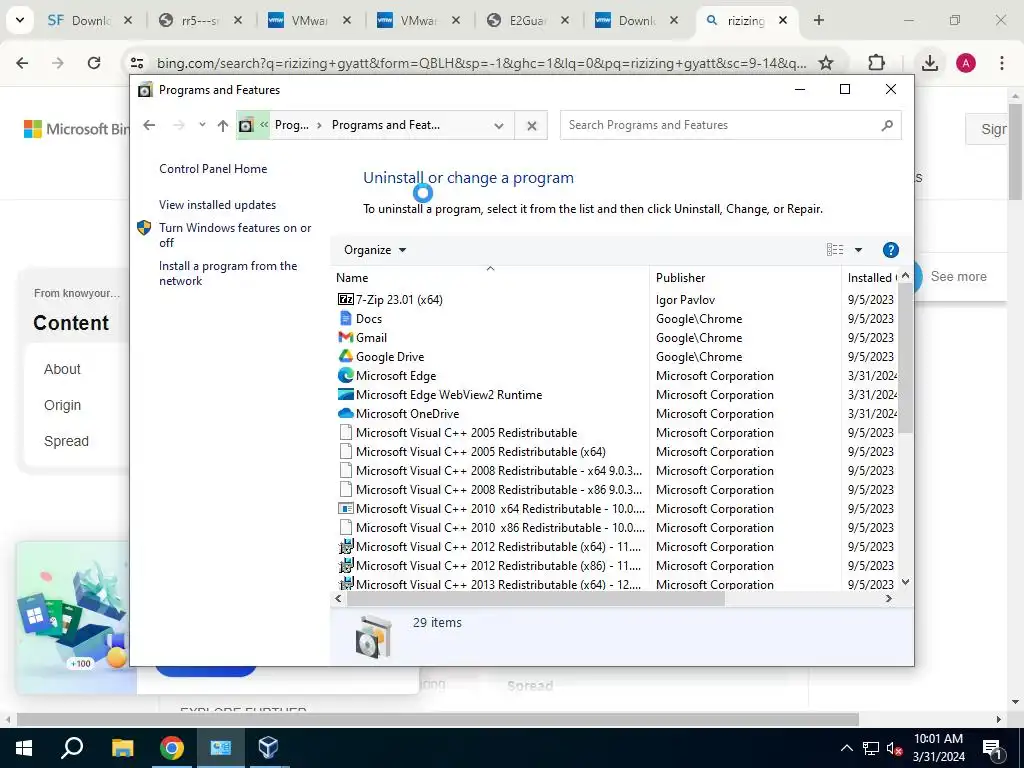Click About in Bing Content sidebar
This screenshot has width=1024, height=768.
point(62,369)
